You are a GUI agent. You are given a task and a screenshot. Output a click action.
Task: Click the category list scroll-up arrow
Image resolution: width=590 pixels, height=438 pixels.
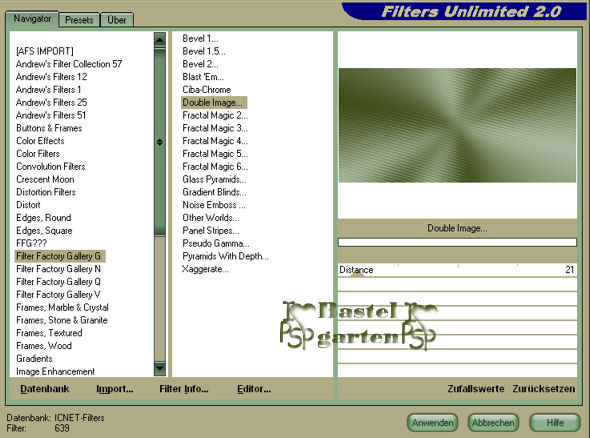160,39
